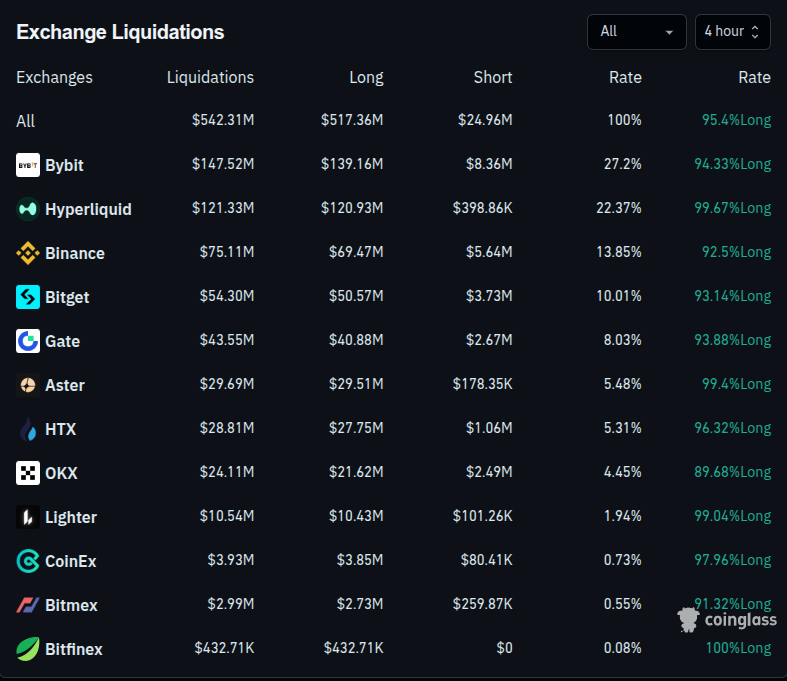The height and width of the screenshot is (681, 787).
Task: Open the Binance exchange name link
Action: [x=75, y=253]
